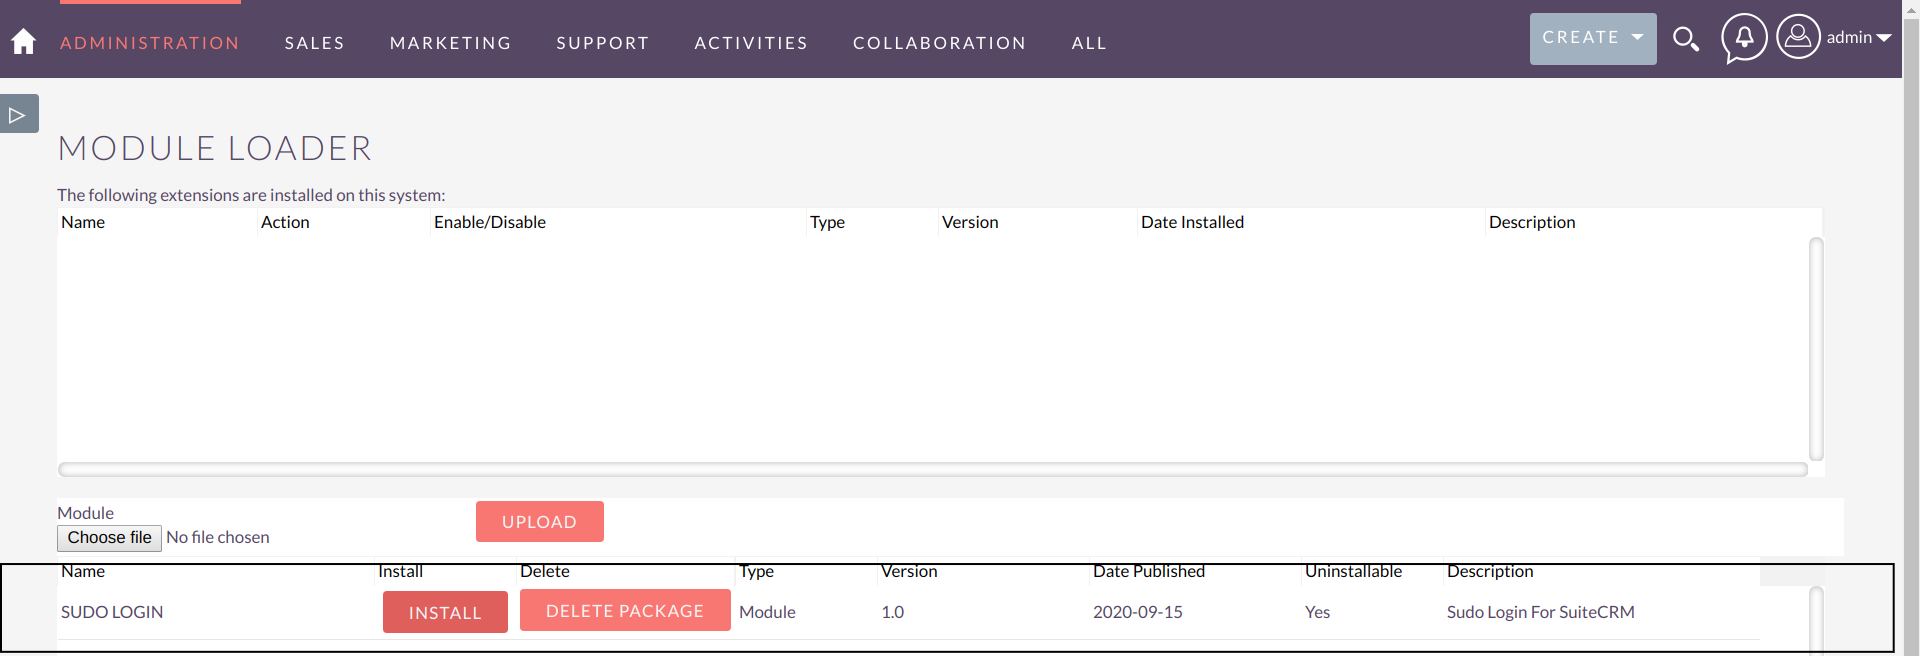Open the Marketing menu
Screen dimensions: 1920x656
coord(451,43)
